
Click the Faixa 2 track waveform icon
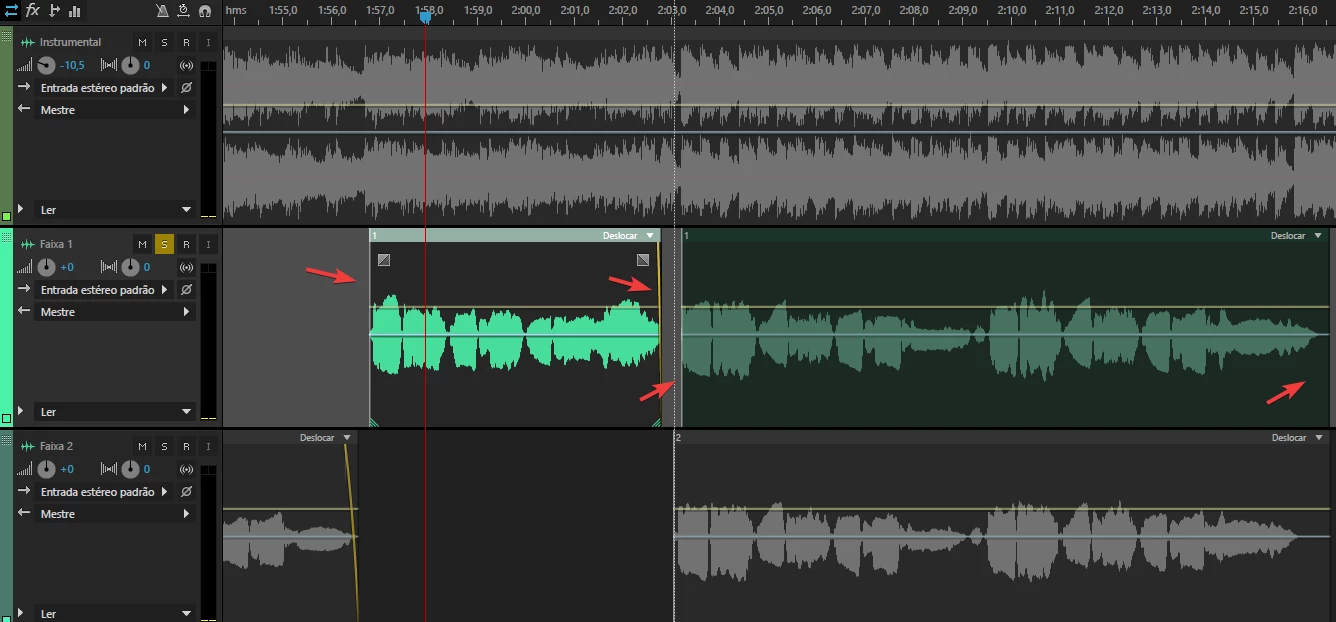pos(28,446)
